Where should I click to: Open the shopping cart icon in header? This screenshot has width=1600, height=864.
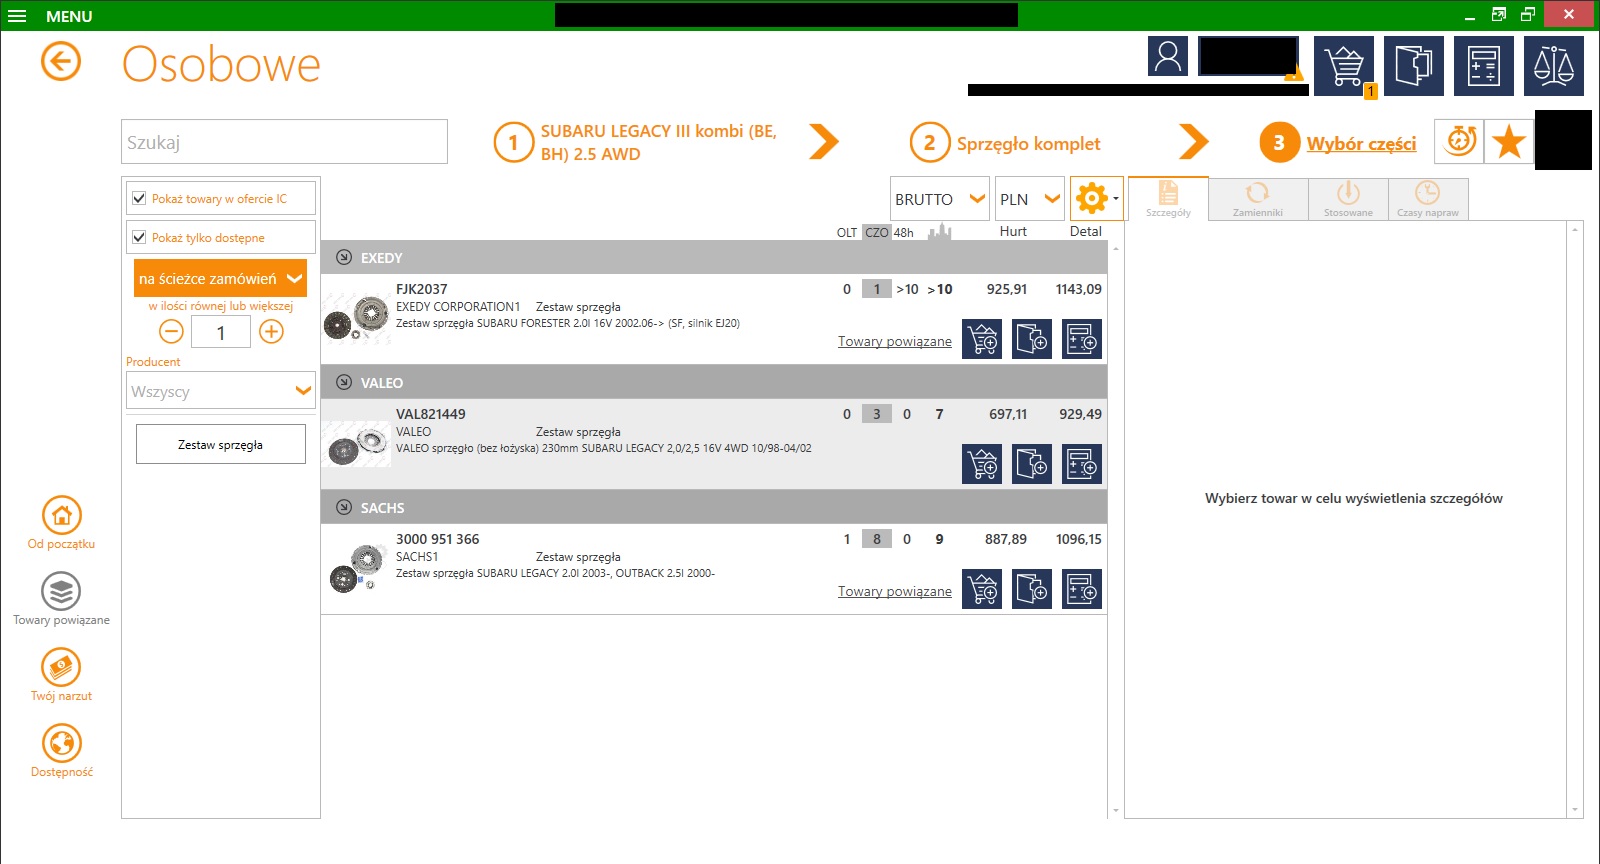coord(1343,66)
